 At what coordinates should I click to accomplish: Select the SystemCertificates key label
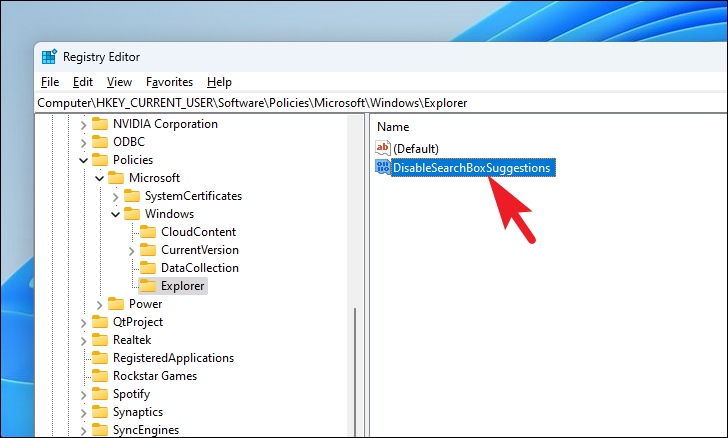tap(193, 196)
